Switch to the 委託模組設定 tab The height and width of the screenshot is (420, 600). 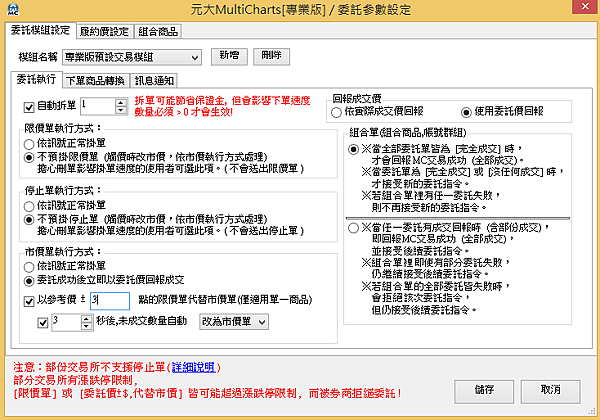pyautogui.click(x=41, y=30)
